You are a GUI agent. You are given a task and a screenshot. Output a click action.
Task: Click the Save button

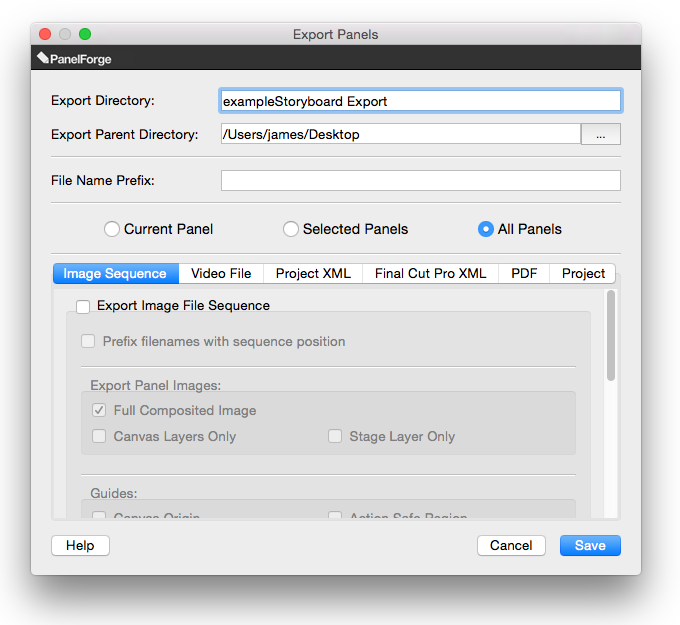point(590,545)
